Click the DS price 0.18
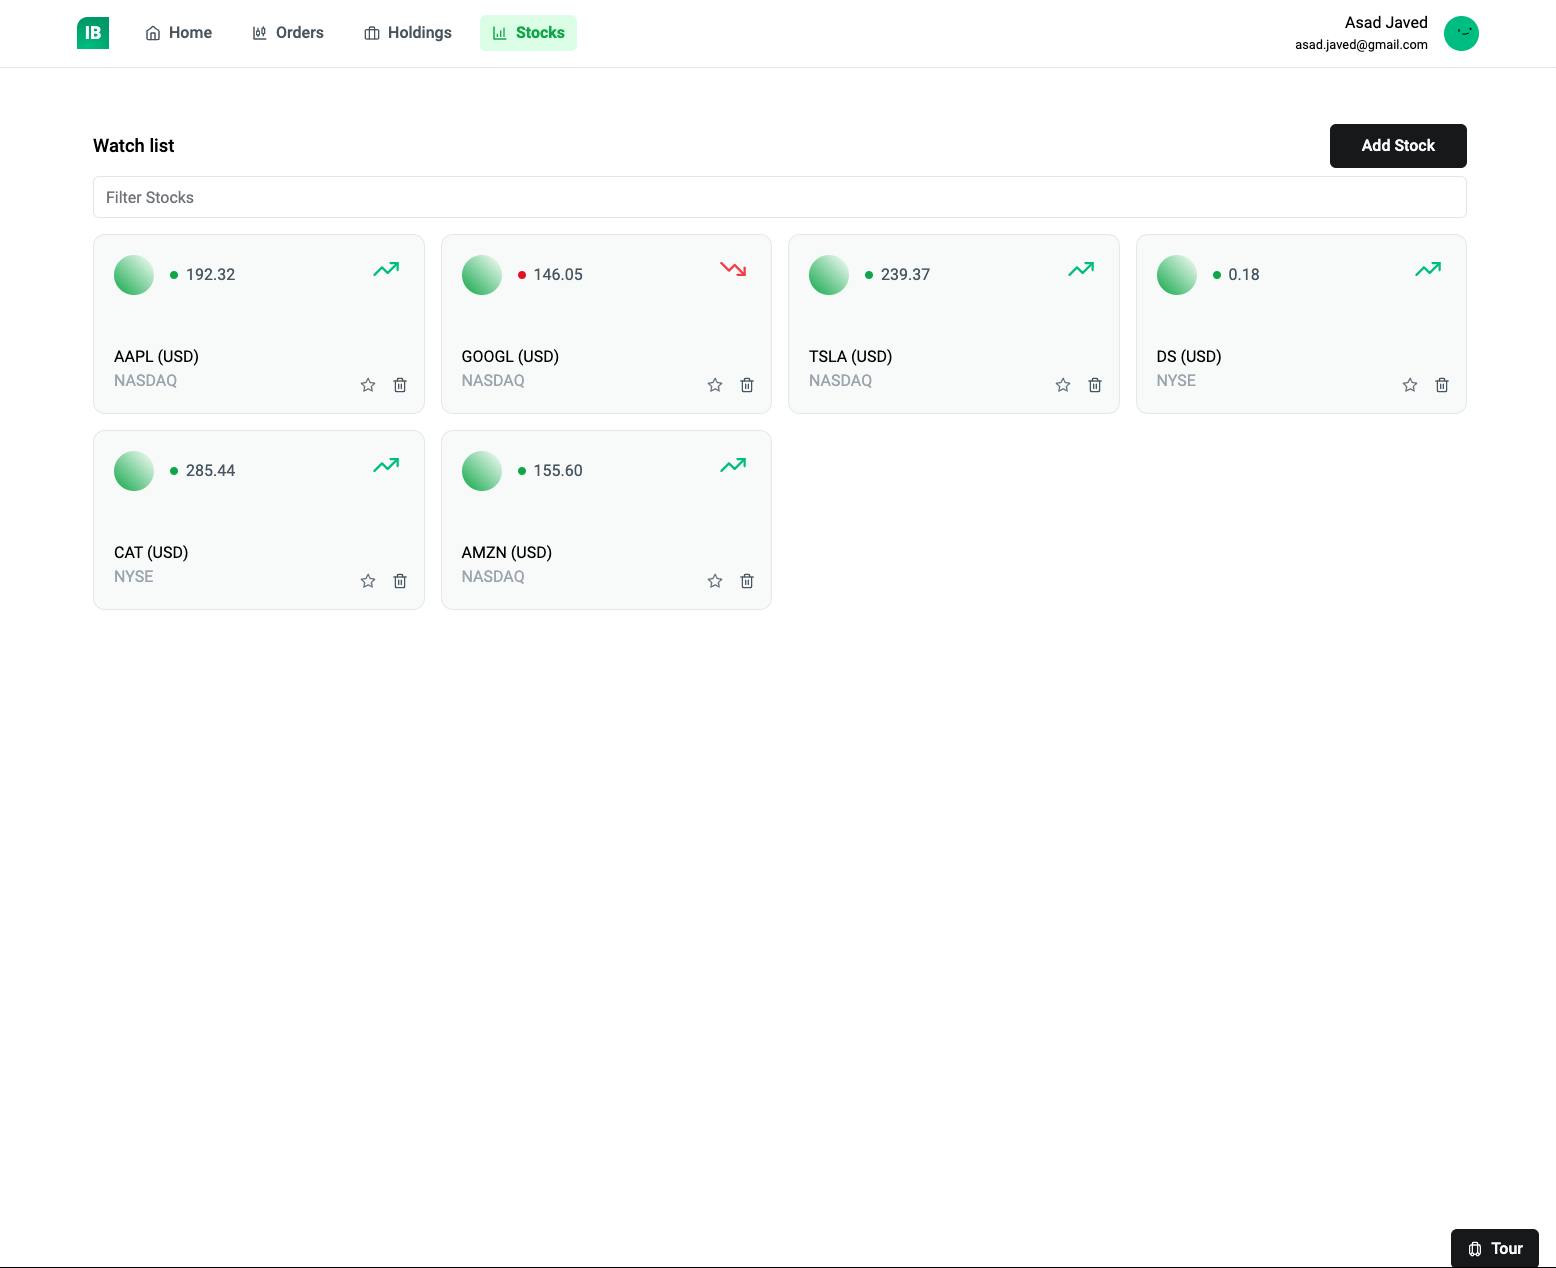This screenshot has width=1556, height=1268. point(1244,275)
